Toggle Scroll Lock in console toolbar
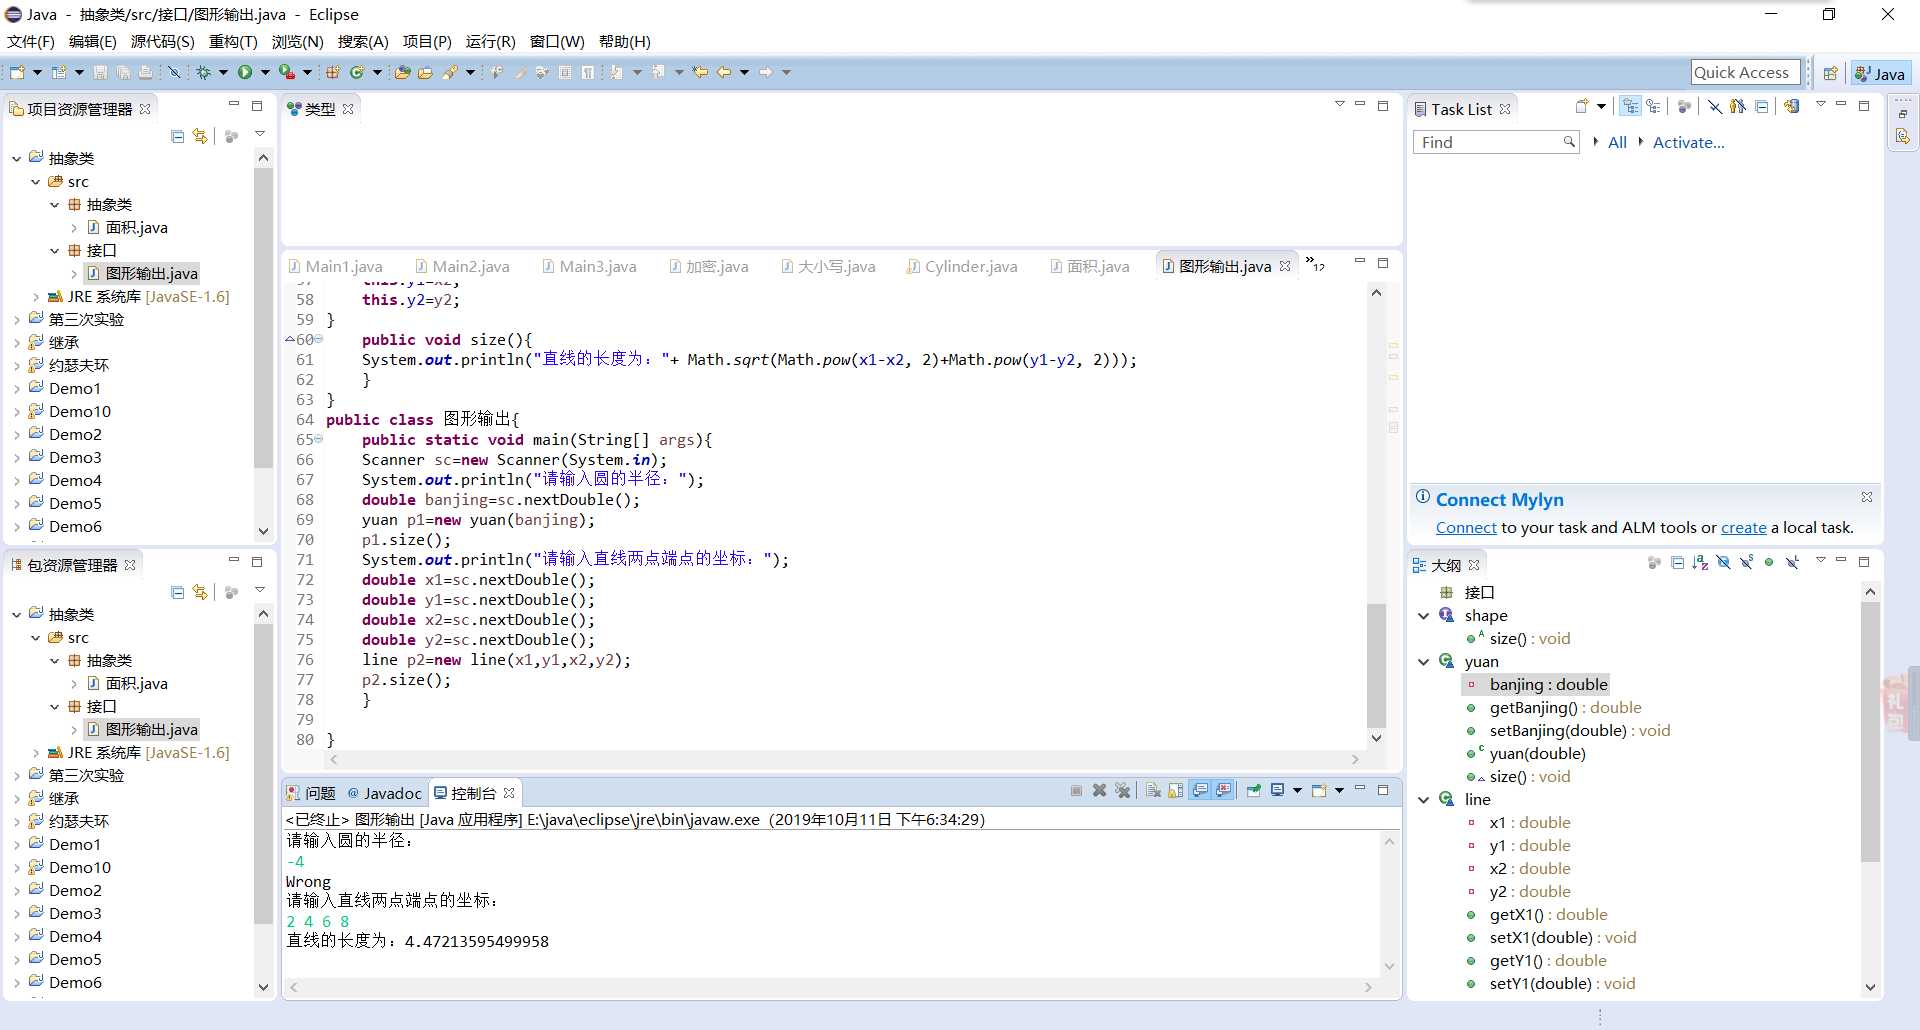 point(1175,790)
